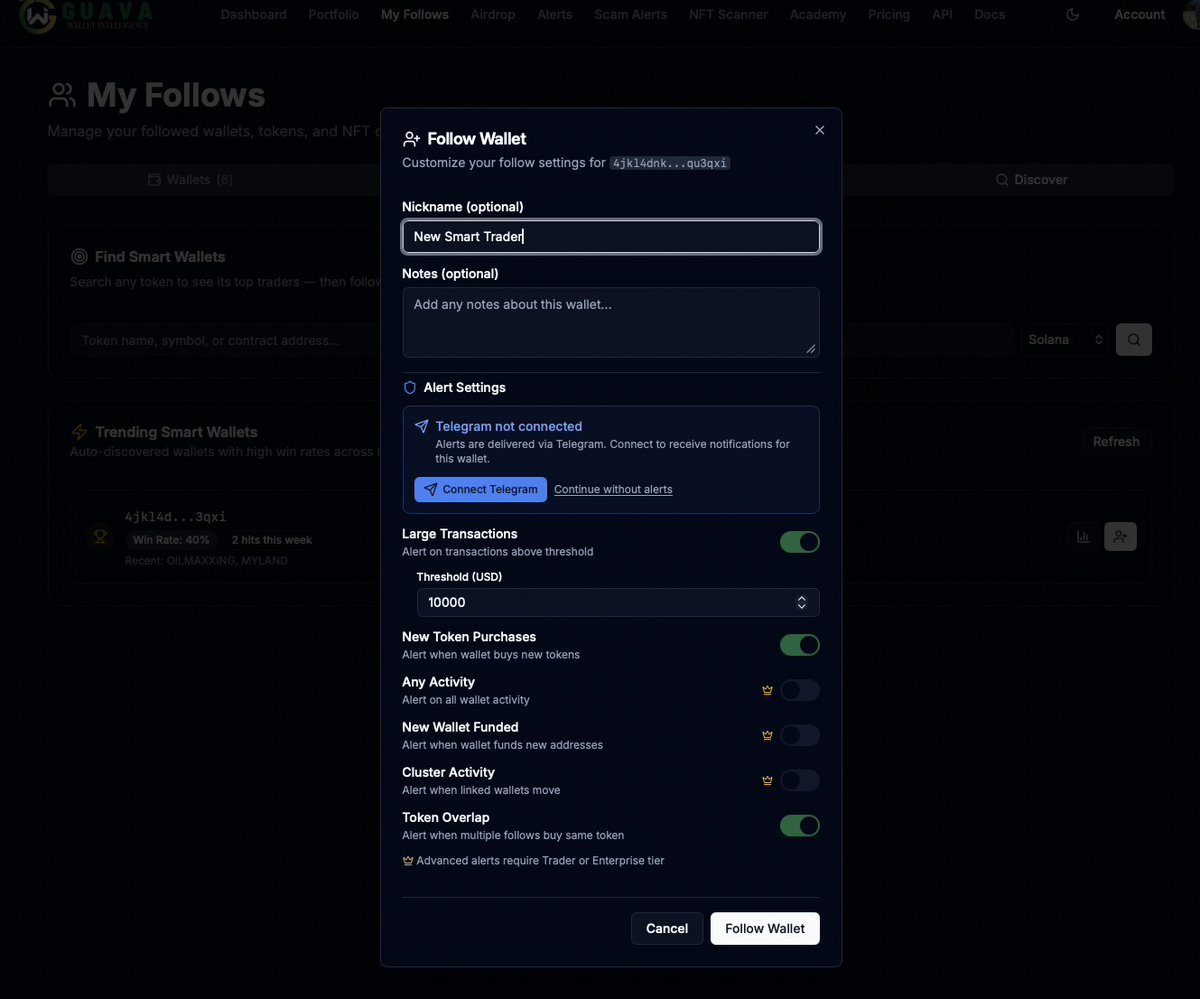The width and height of the screenshot is (1200, 999).
Task: Open the Pricing nav item
Action: (889, 14)
